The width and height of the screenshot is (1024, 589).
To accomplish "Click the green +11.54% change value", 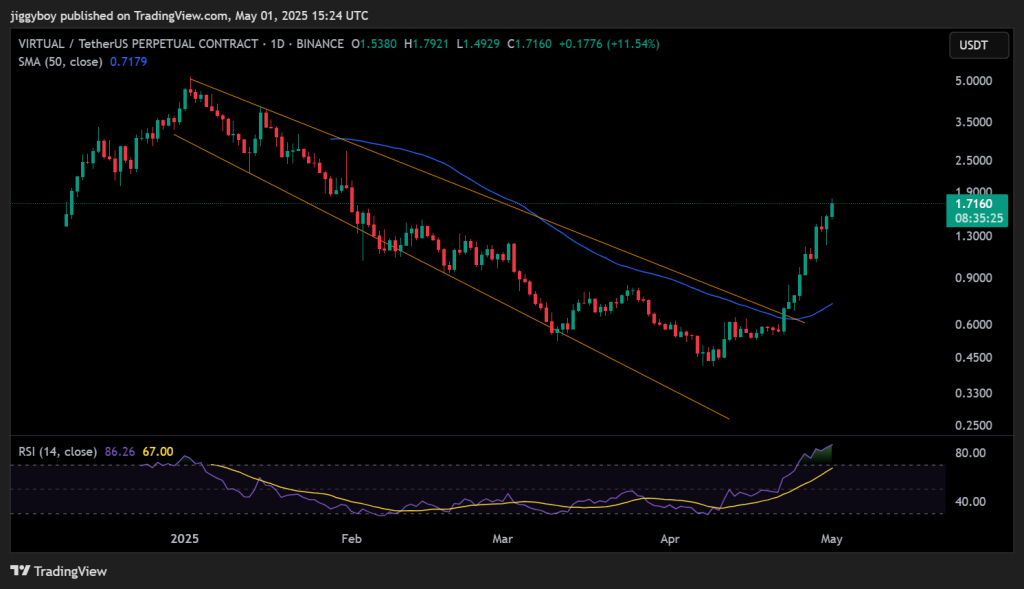I will 636,44.
